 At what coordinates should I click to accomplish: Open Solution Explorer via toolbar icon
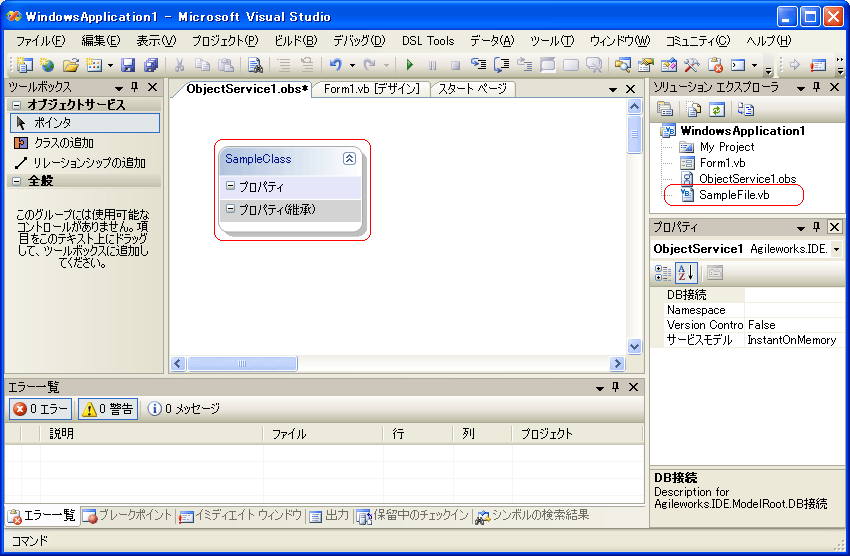[x=622, y=65]
